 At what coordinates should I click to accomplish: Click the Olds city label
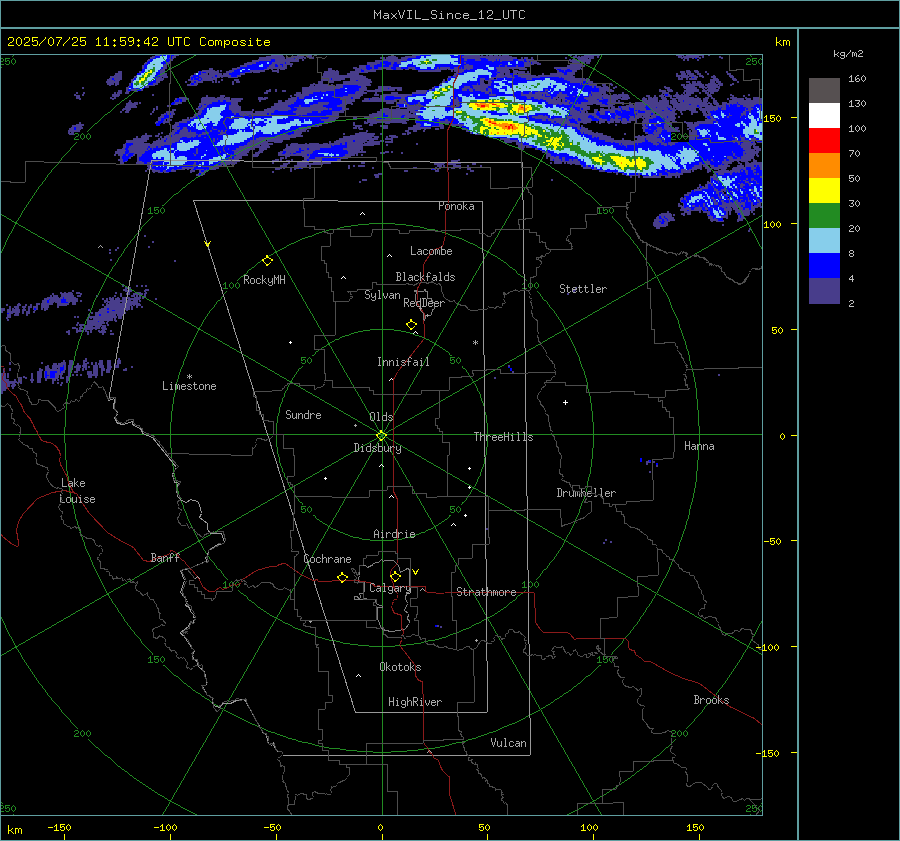381,417
